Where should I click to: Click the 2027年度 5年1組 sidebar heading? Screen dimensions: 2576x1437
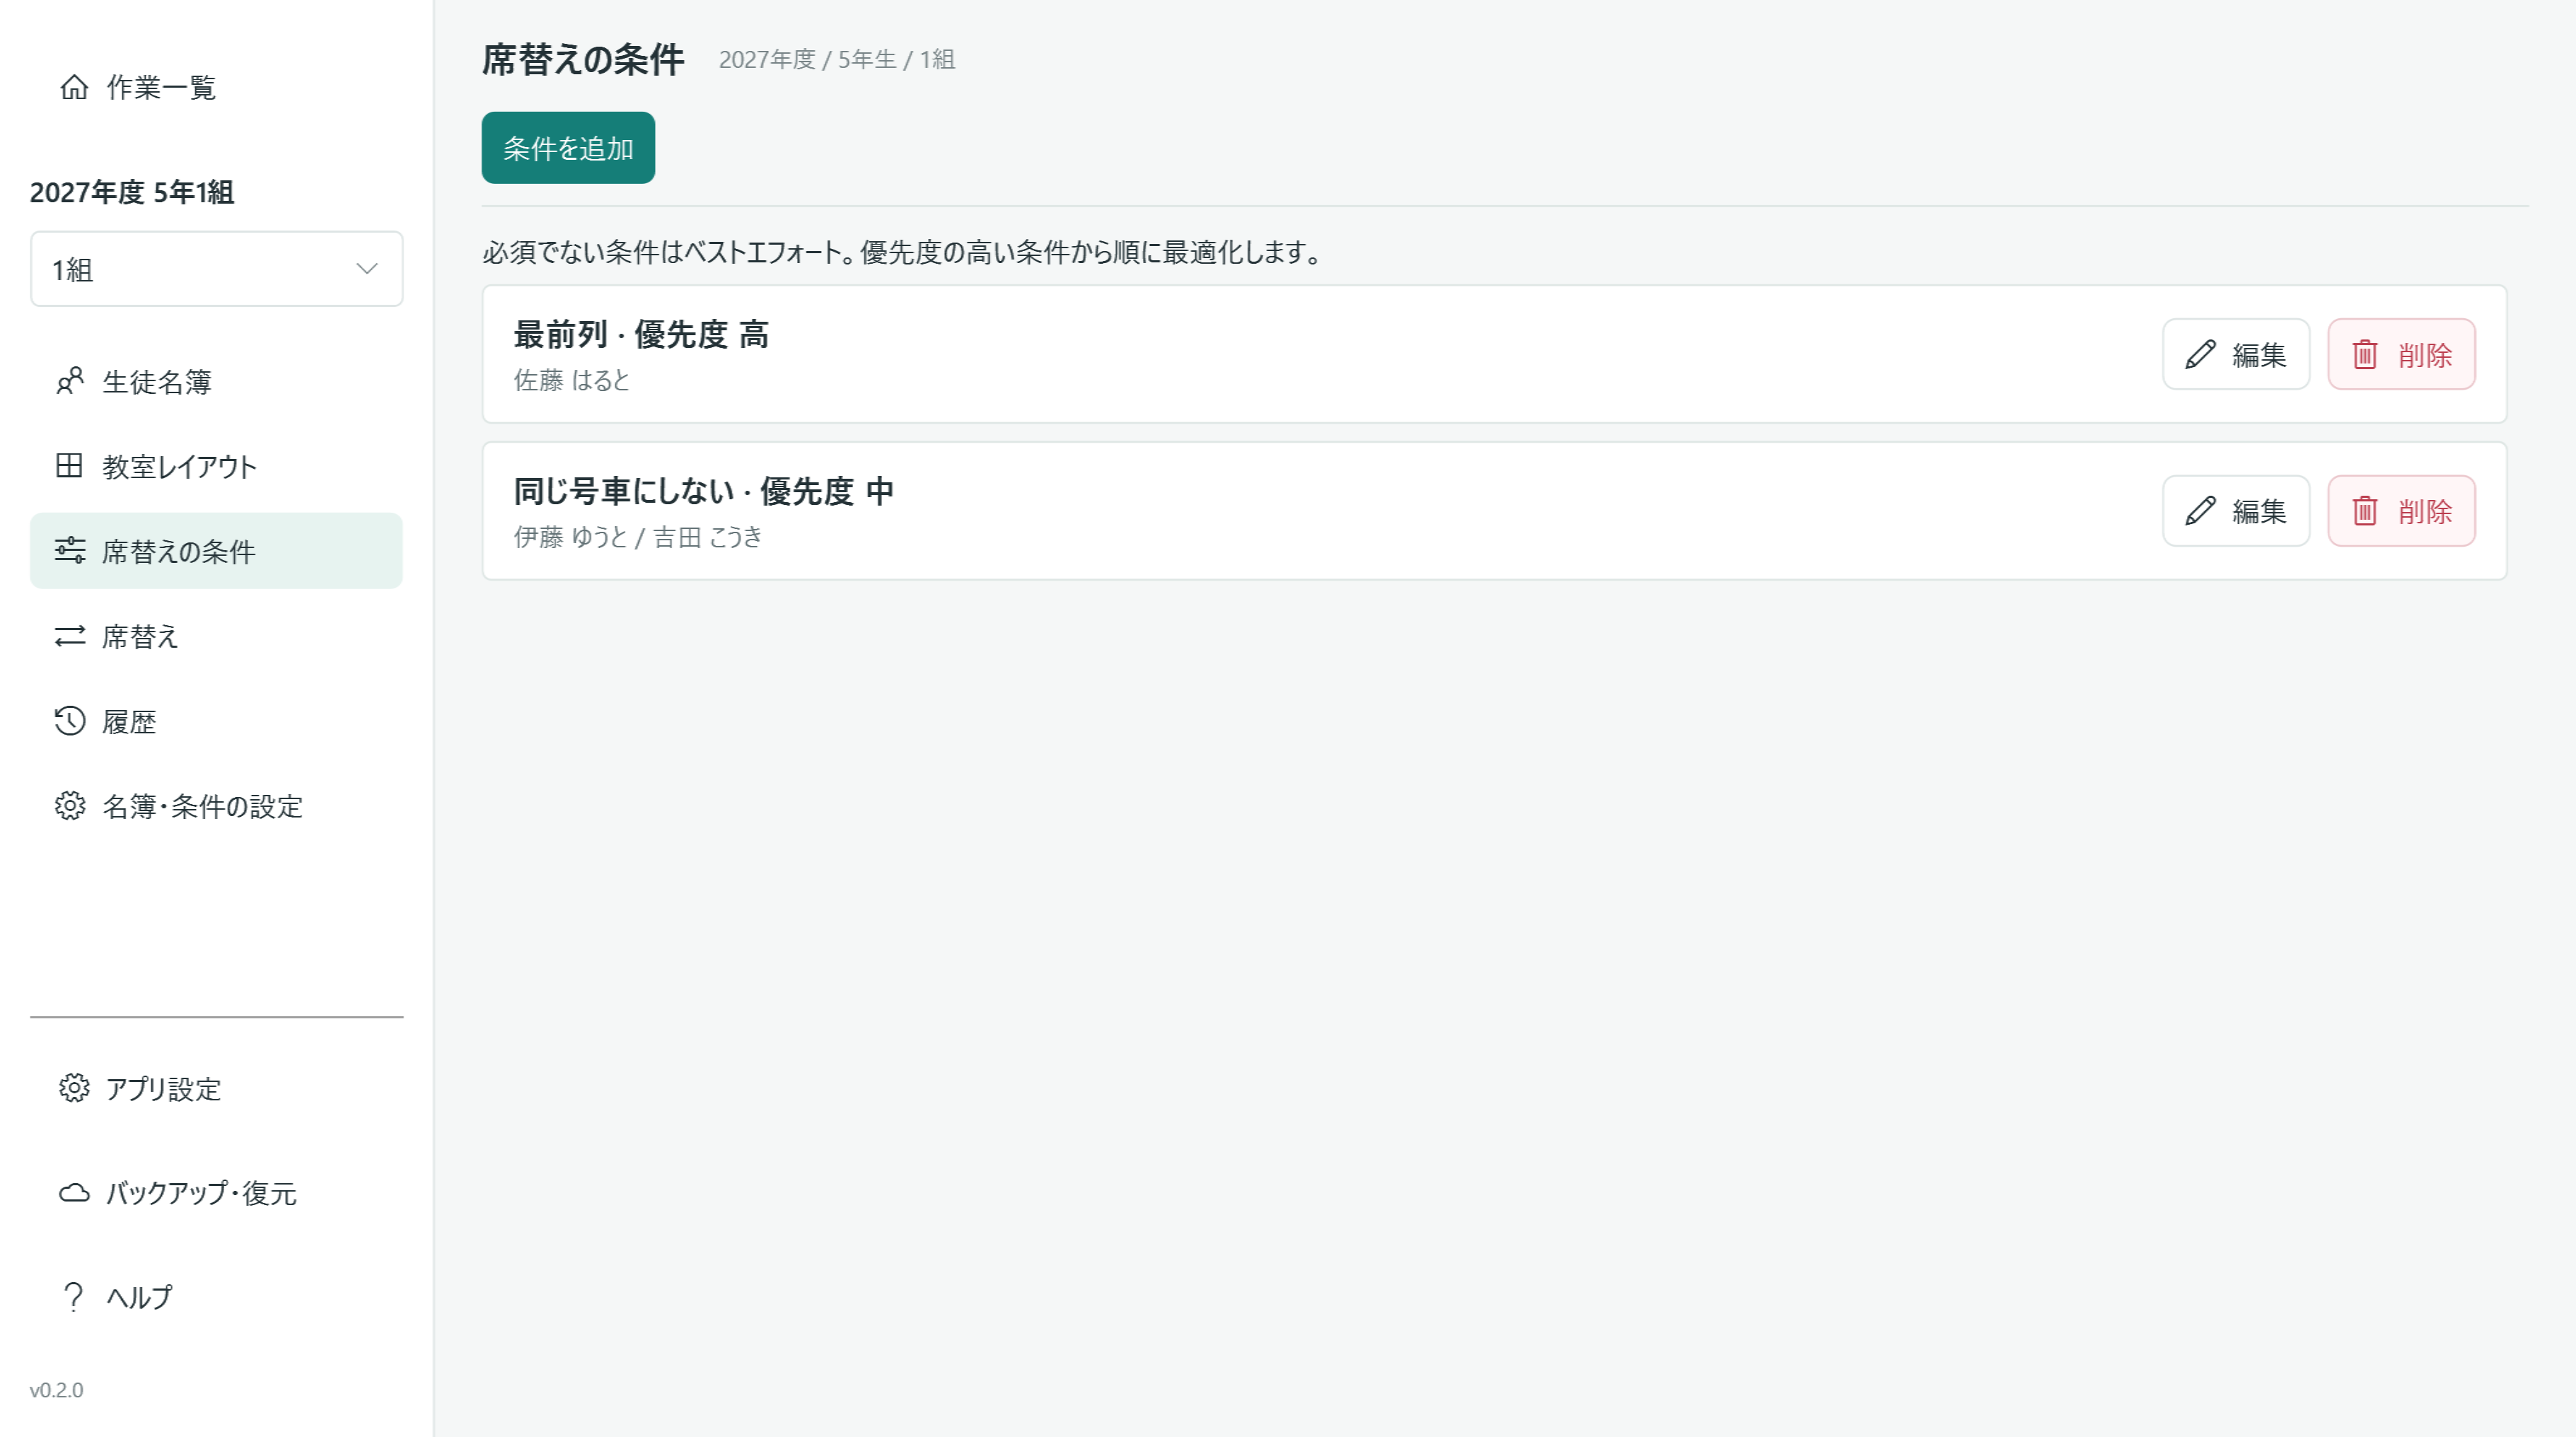tap(132, 192)
